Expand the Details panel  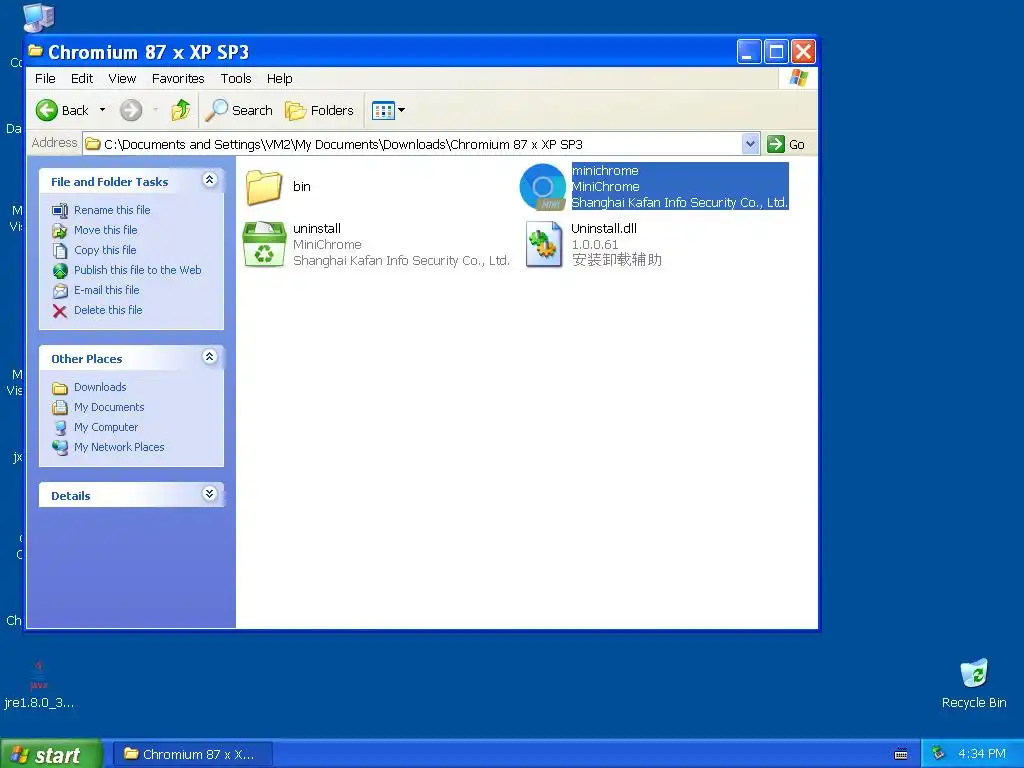click(210, 494)
